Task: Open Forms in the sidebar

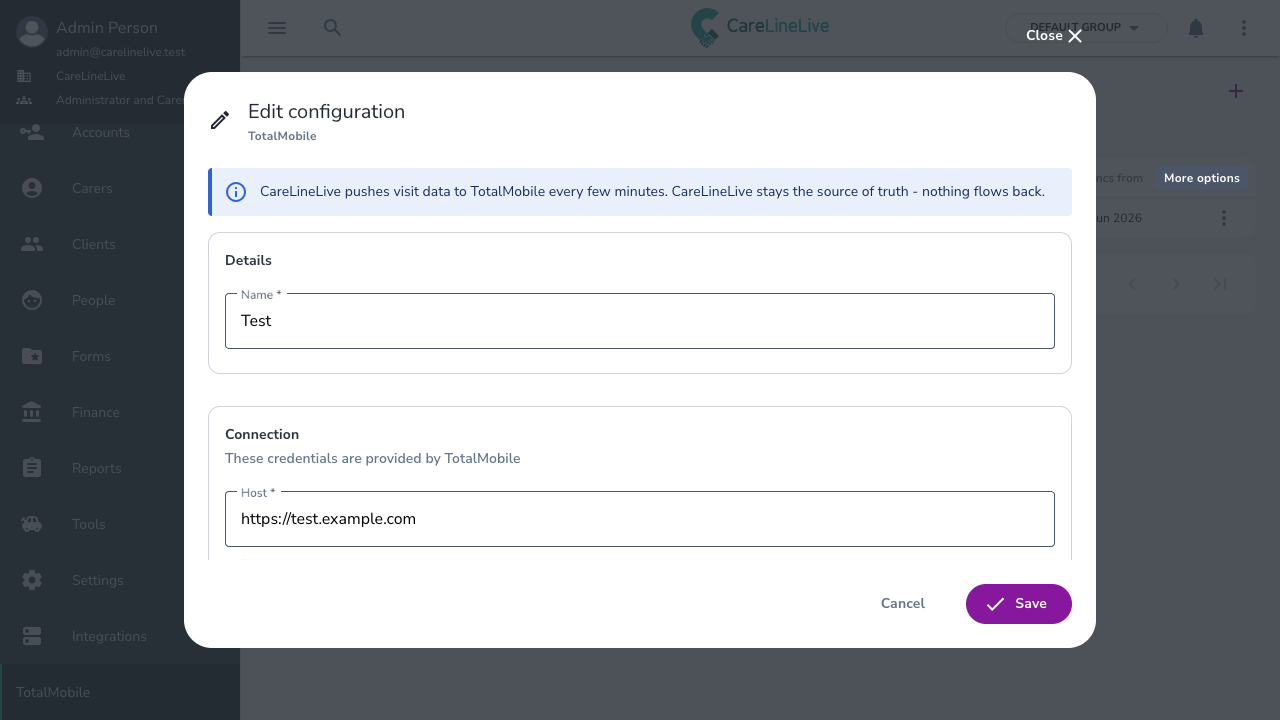Action: pos(120,356)
